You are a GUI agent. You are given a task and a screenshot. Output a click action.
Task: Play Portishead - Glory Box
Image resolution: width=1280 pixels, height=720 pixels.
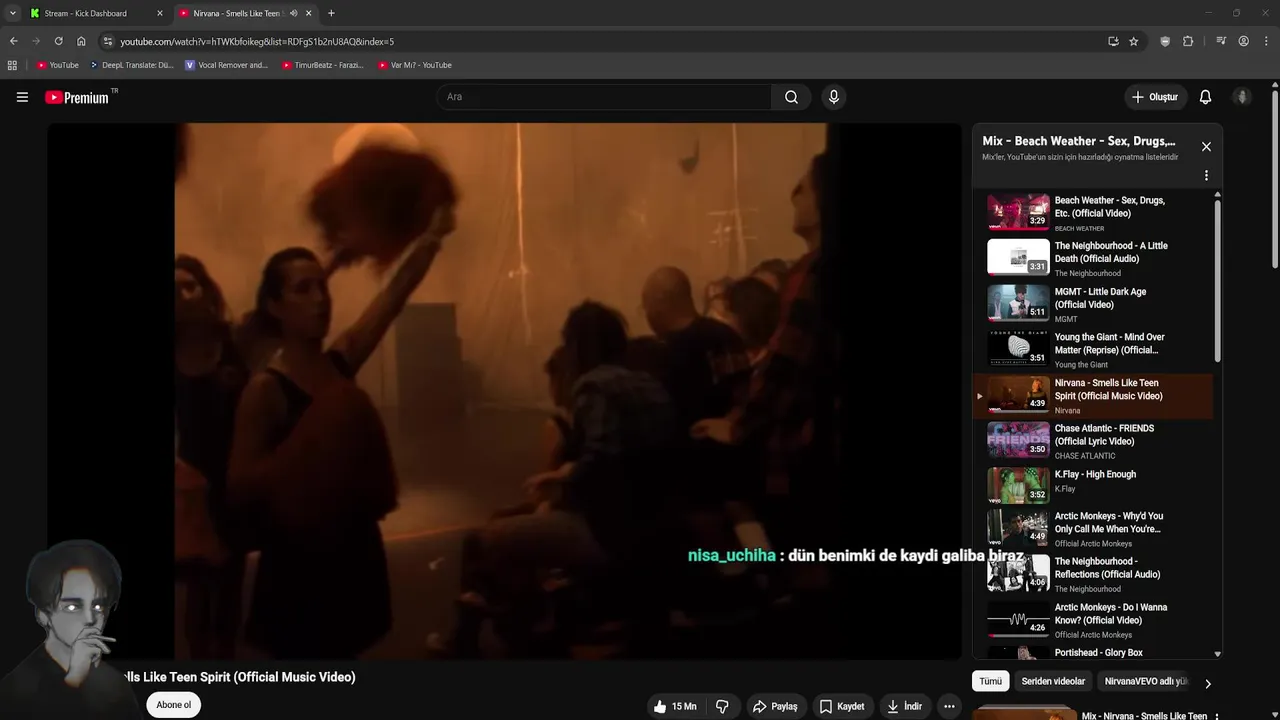coord(1094,652)
